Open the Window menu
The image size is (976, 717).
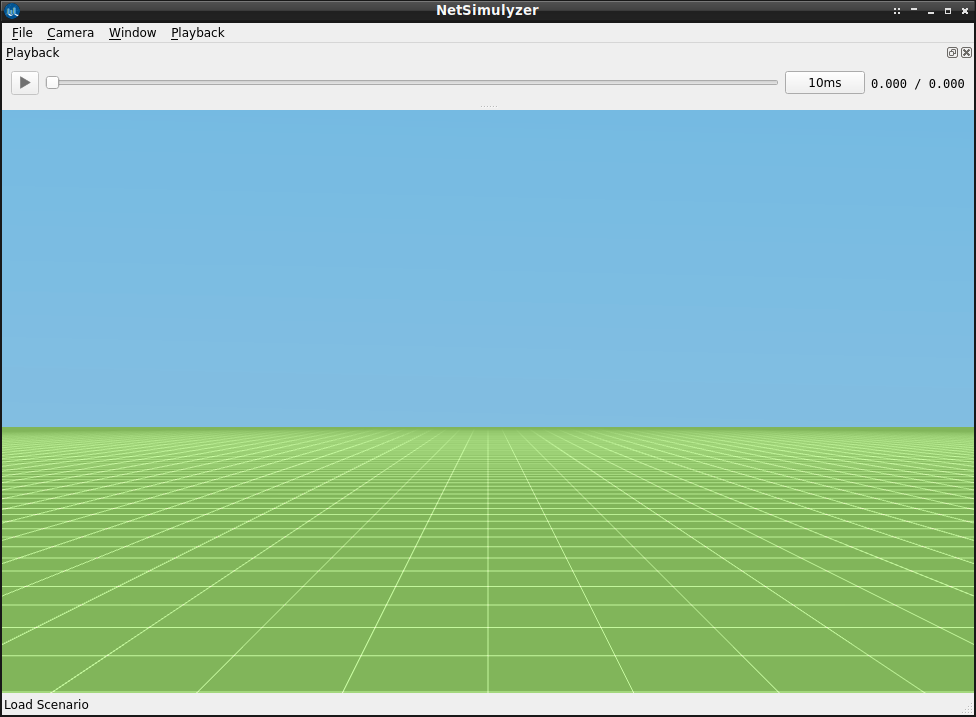[x=133, y=32]
